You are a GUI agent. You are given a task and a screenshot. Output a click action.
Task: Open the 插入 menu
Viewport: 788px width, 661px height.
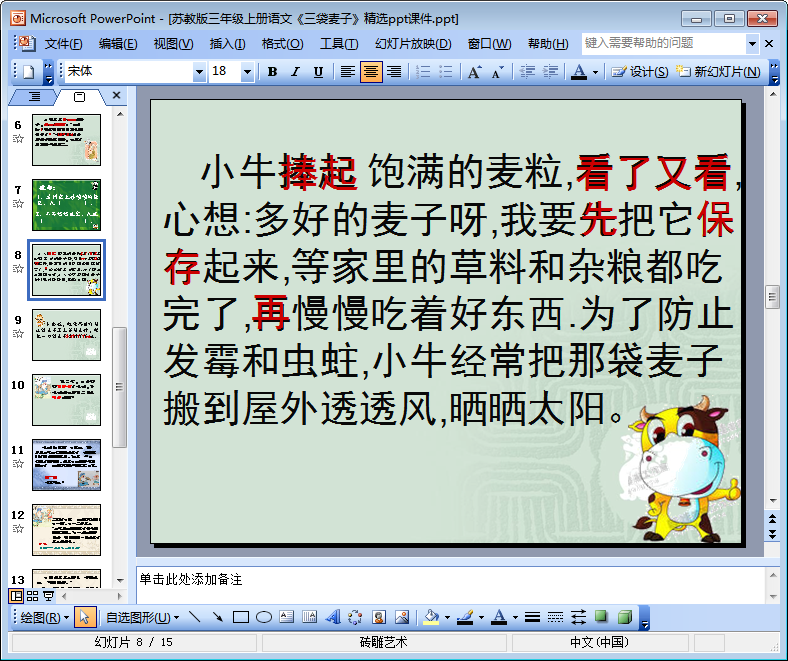(x=227, y=44)
